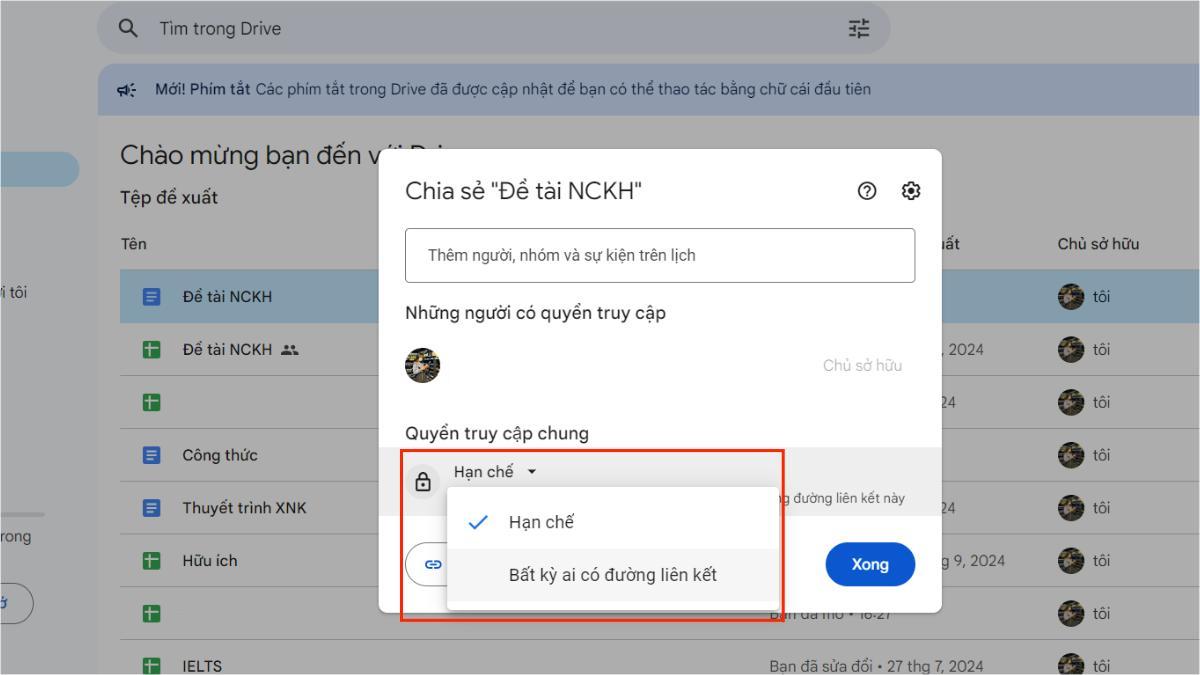Click the Sheets icon of shared Đề tài NCKH

[x=152, y=350]
